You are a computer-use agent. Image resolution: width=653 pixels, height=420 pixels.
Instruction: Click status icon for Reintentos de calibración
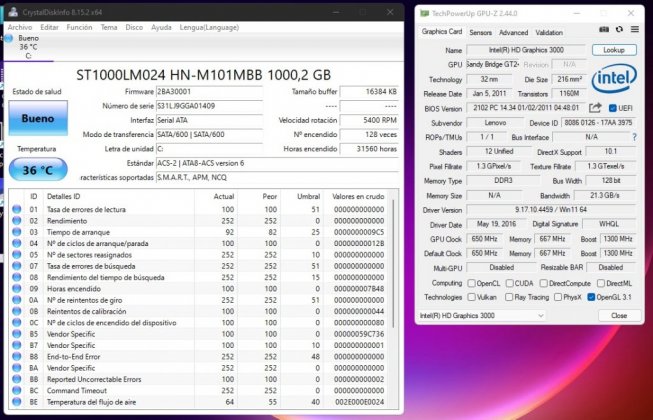click(x=17, y=311)
